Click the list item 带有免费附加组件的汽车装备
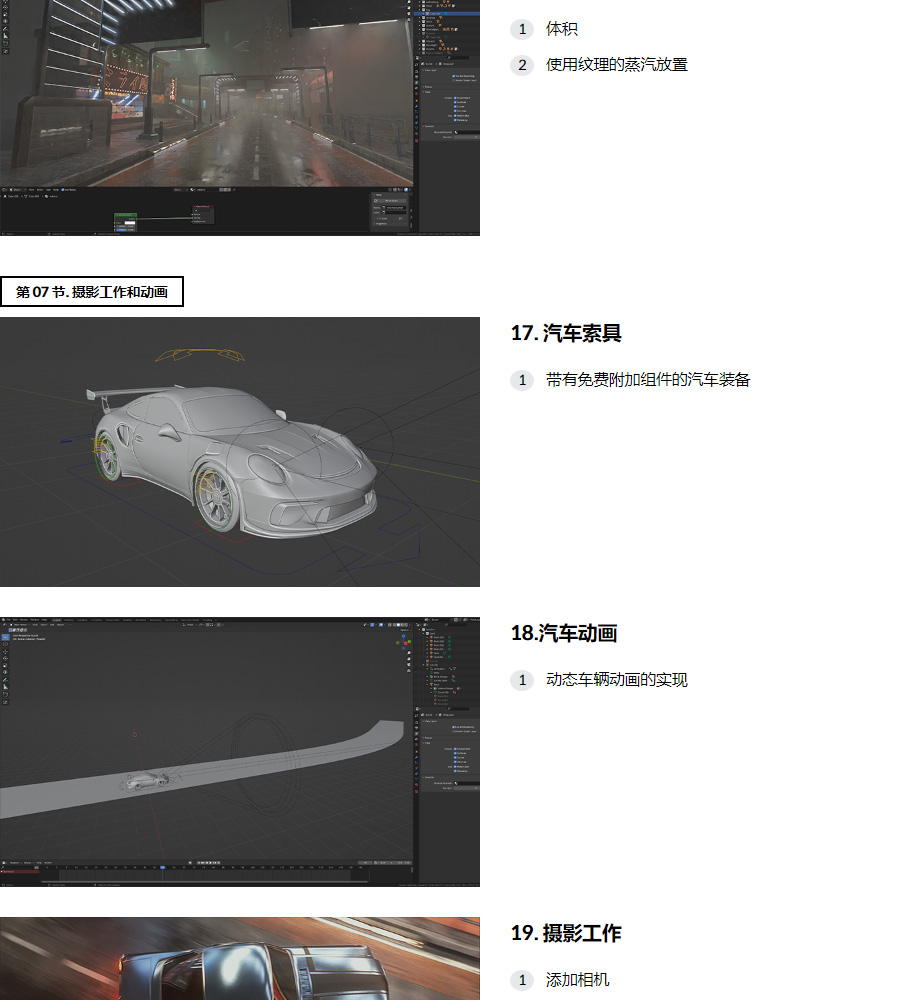 (648, 379)
